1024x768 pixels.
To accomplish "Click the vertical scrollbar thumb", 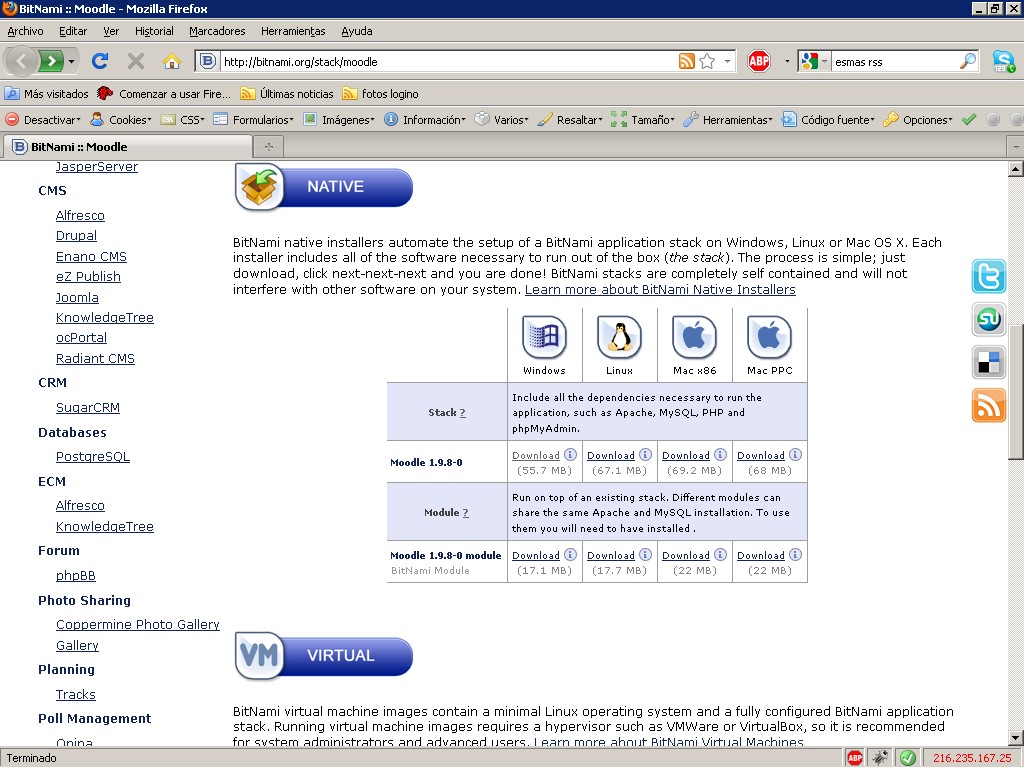I will (x=1016, y=391).
